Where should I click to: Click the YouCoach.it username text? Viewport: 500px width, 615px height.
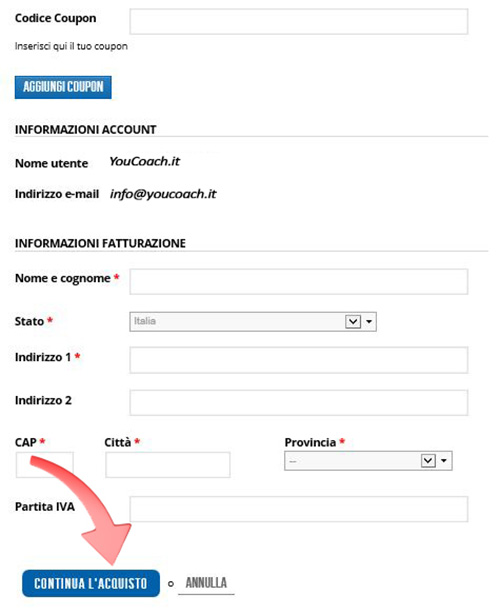click(x=144, y=161)
